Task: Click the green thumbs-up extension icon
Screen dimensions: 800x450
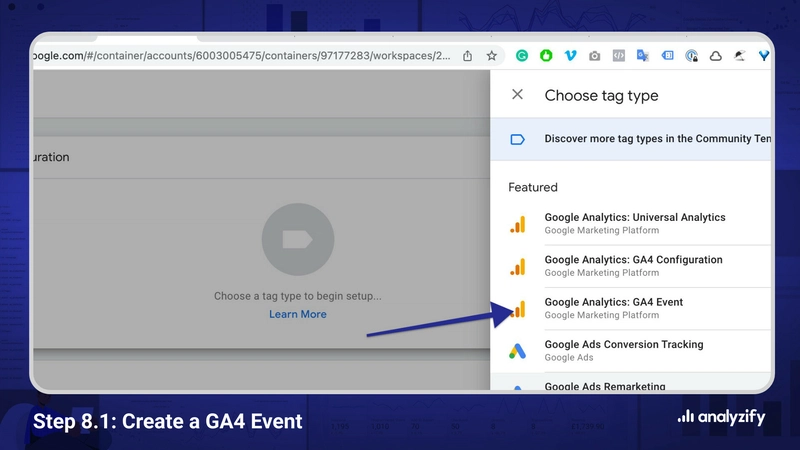Action: pos(546,56)
